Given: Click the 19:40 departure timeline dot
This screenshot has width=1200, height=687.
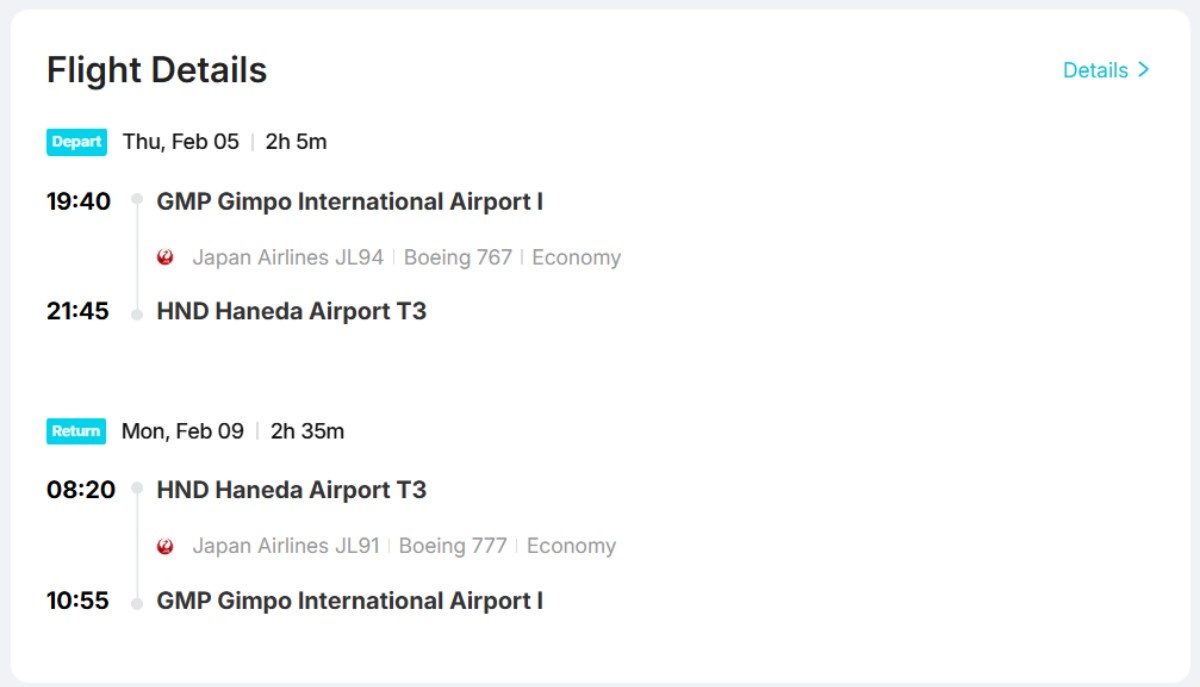Looking at the screenshot, I should coord(137,200).
